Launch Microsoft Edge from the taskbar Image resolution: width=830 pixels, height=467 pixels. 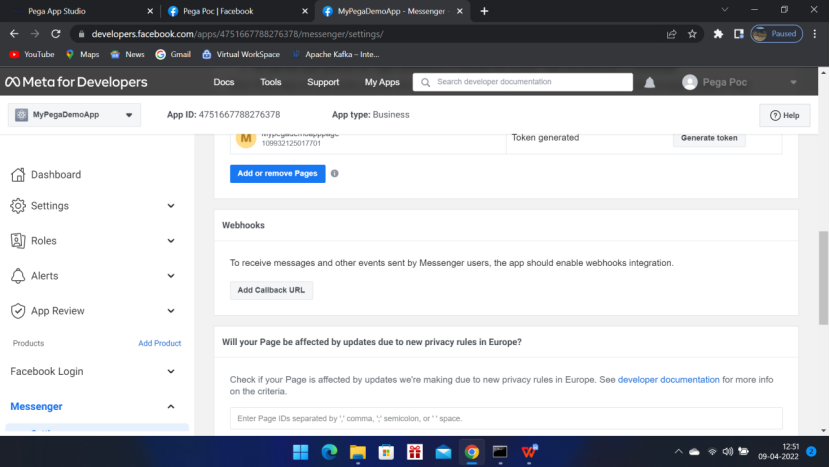tap(329, 452)
